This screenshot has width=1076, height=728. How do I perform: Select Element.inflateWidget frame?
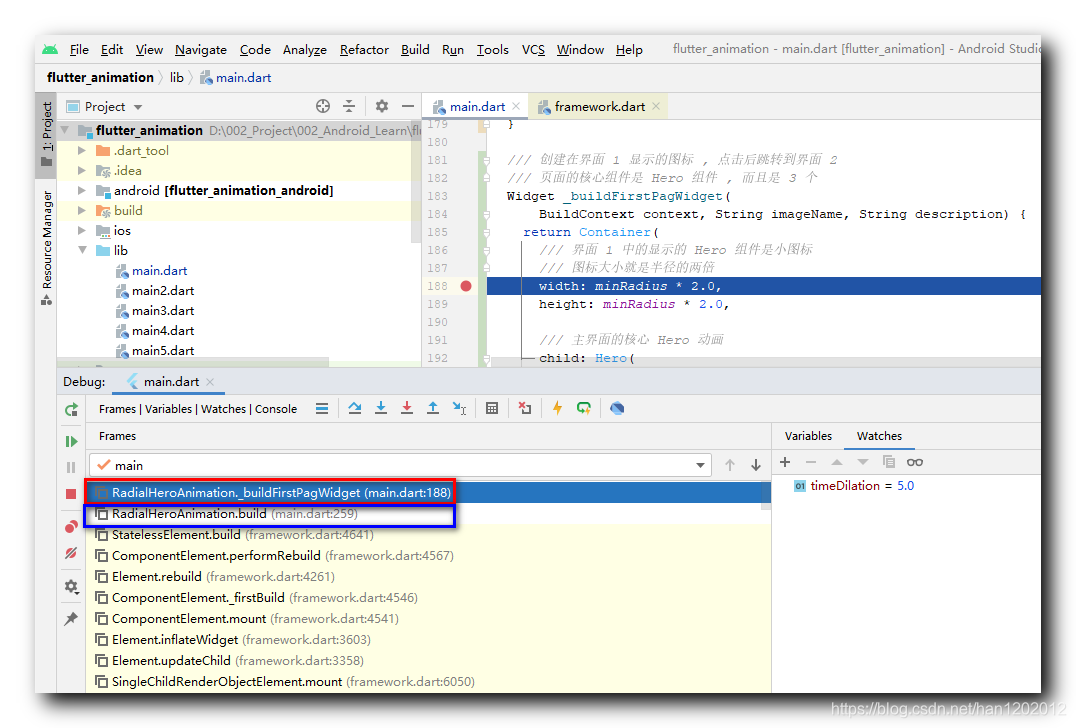pyautogui.click(x=428, y=640)
